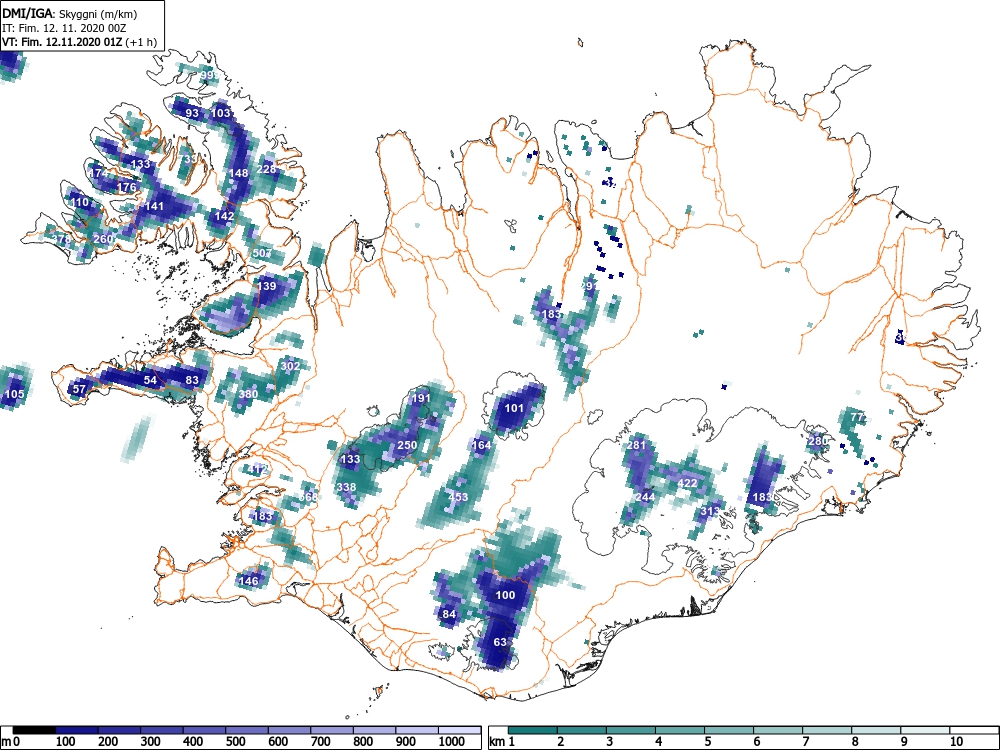Image resolution: width=1000 pixels, height=750 pixels.
Task: Click the darkest teal swatch after km 1
Action: (533, 730)
